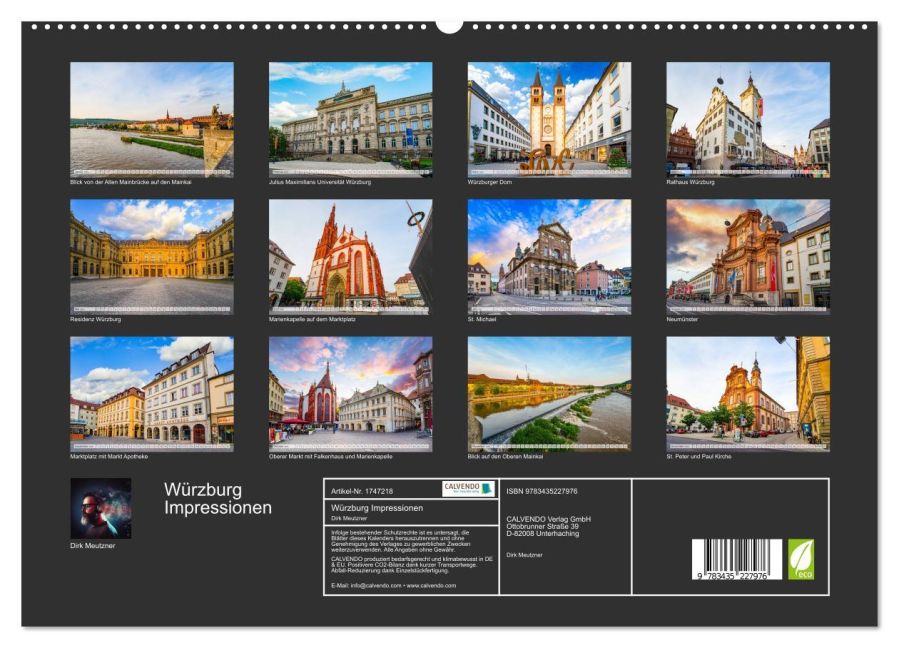Open the Oberen Mainkai river photo
The image size is (899, 648).
pos(549,393)
